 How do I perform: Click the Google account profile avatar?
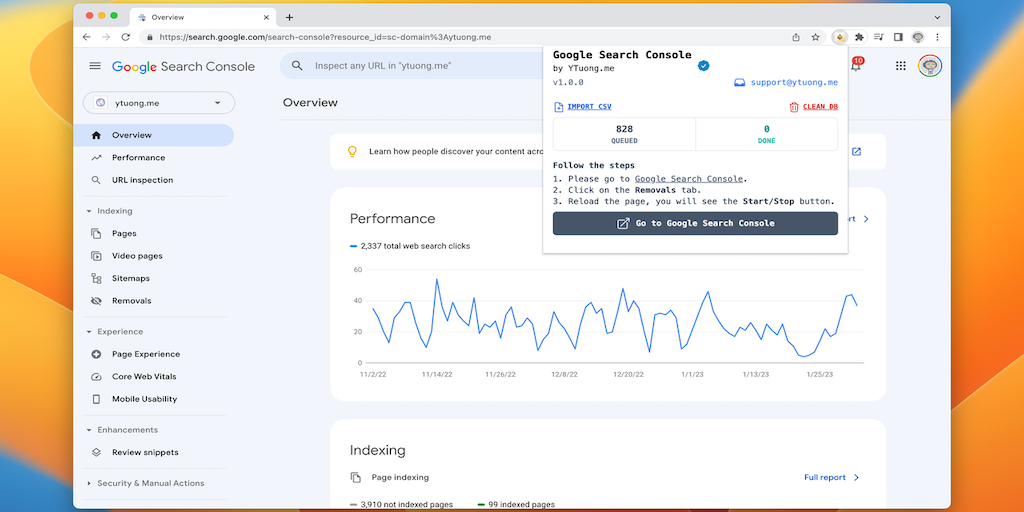click(930, 66)
